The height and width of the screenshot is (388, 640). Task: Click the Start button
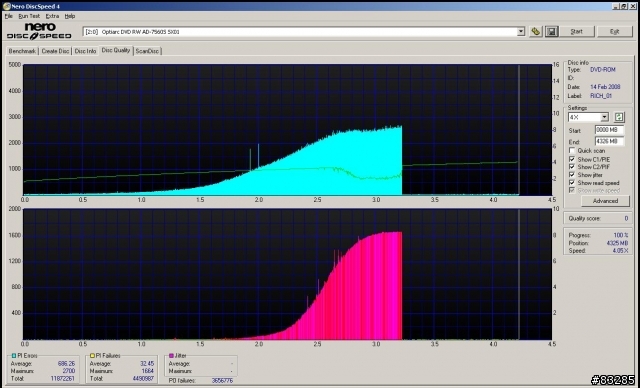tap(576, 31)
